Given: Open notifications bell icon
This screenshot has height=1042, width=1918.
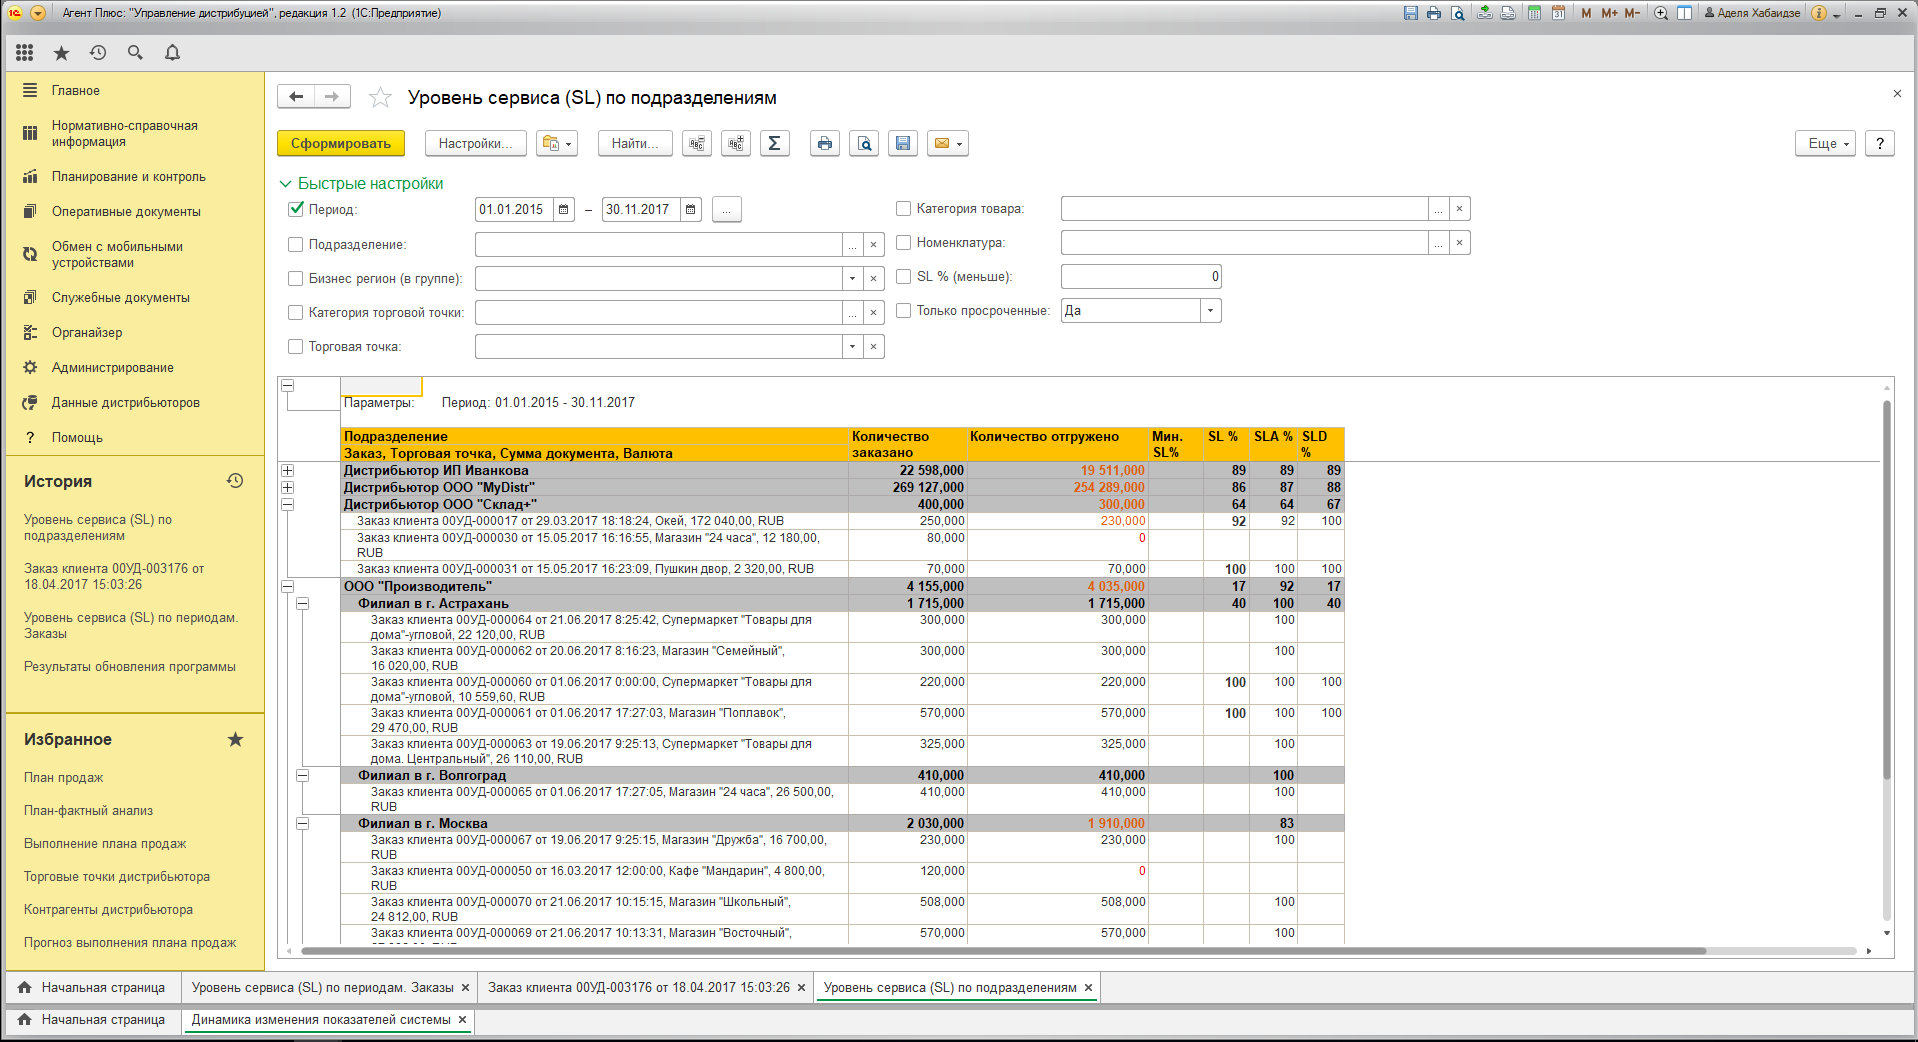Looking at the screenshot, I should point(172,53).
